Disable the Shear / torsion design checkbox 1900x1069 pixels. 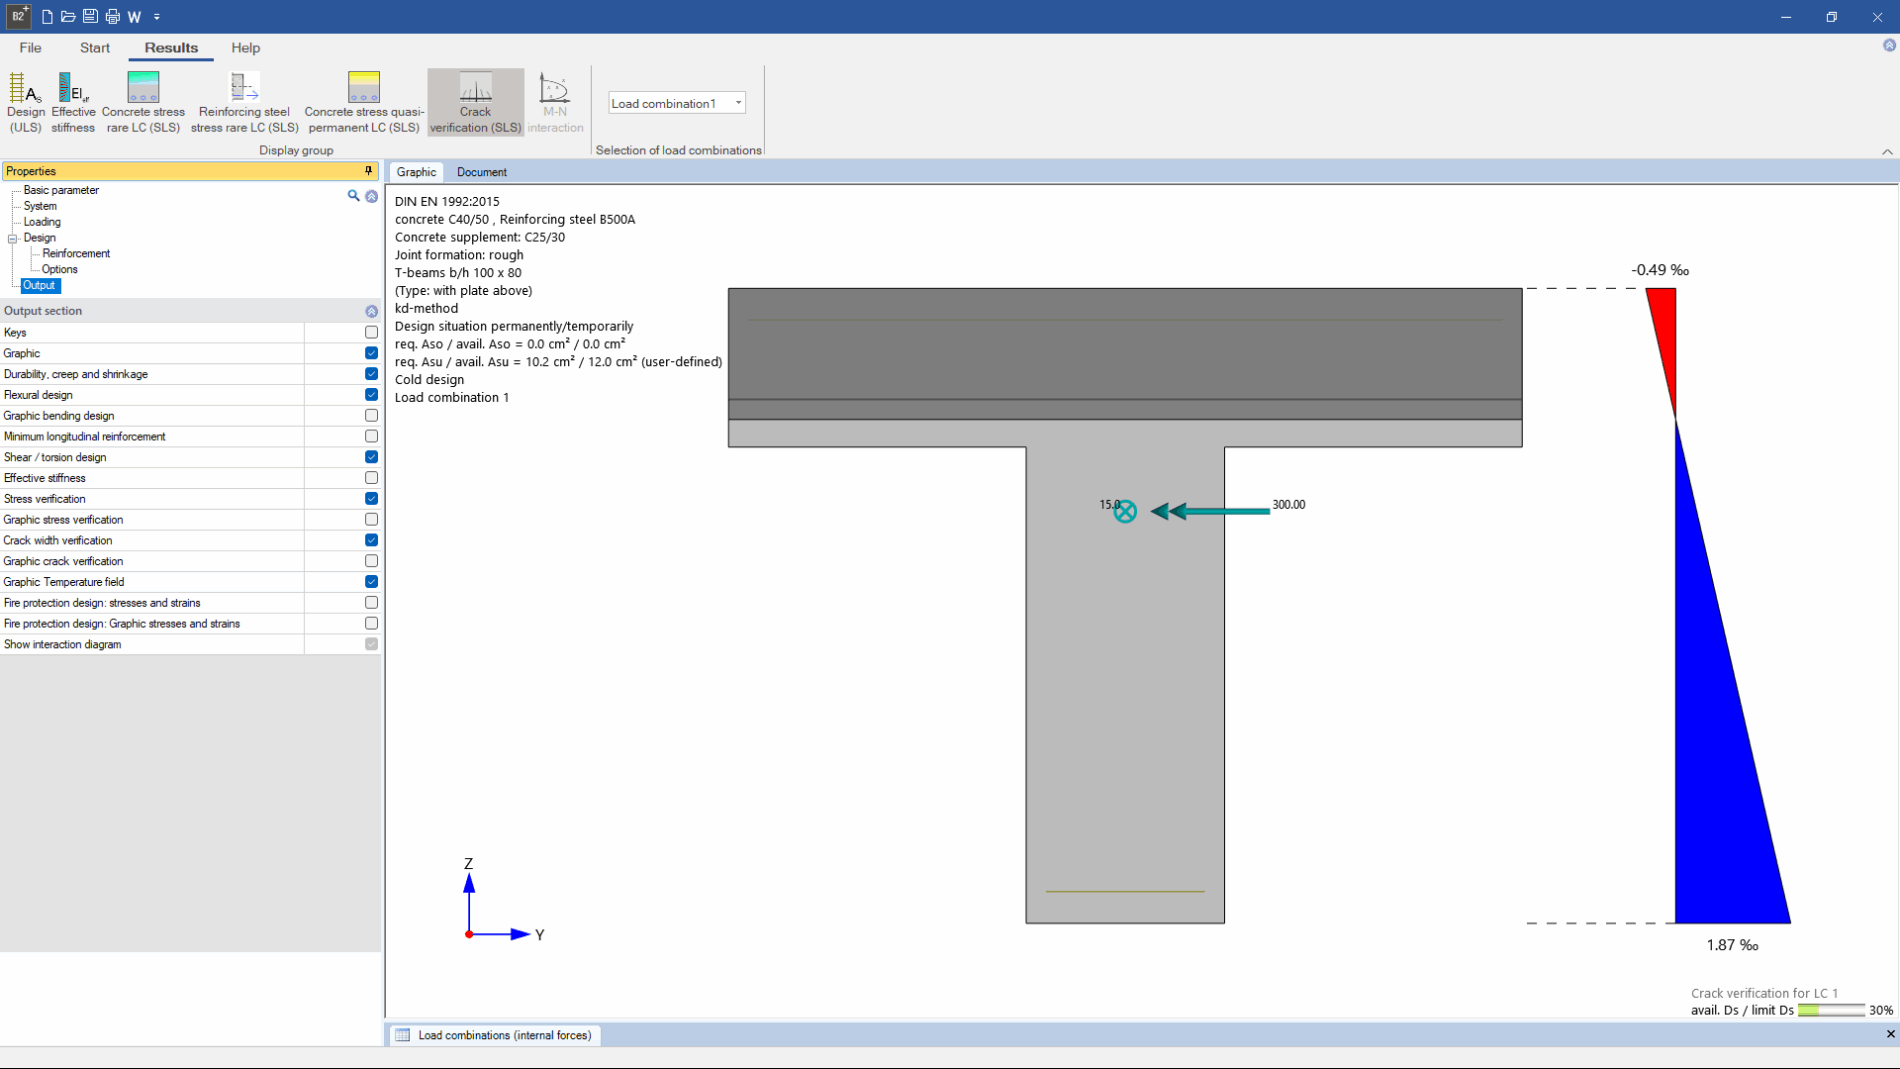tap(371, 457)
